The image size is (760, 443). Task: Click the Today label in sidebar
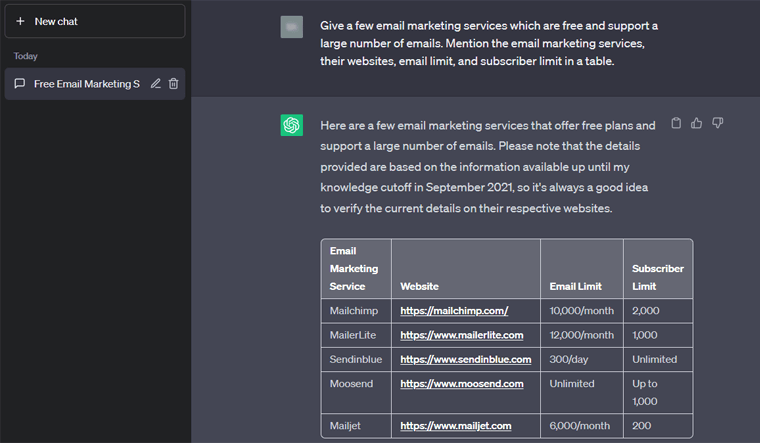[x=26, y=56]
